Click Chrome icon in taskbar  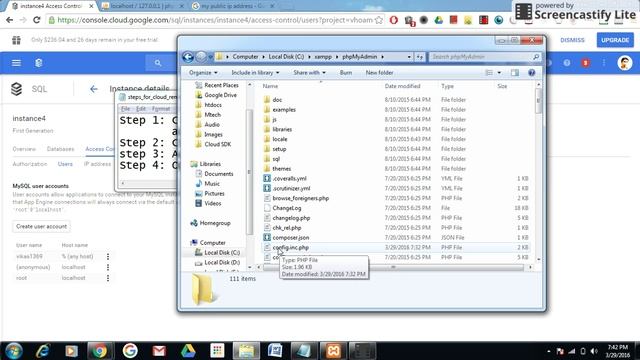click(x=99, y=351)
